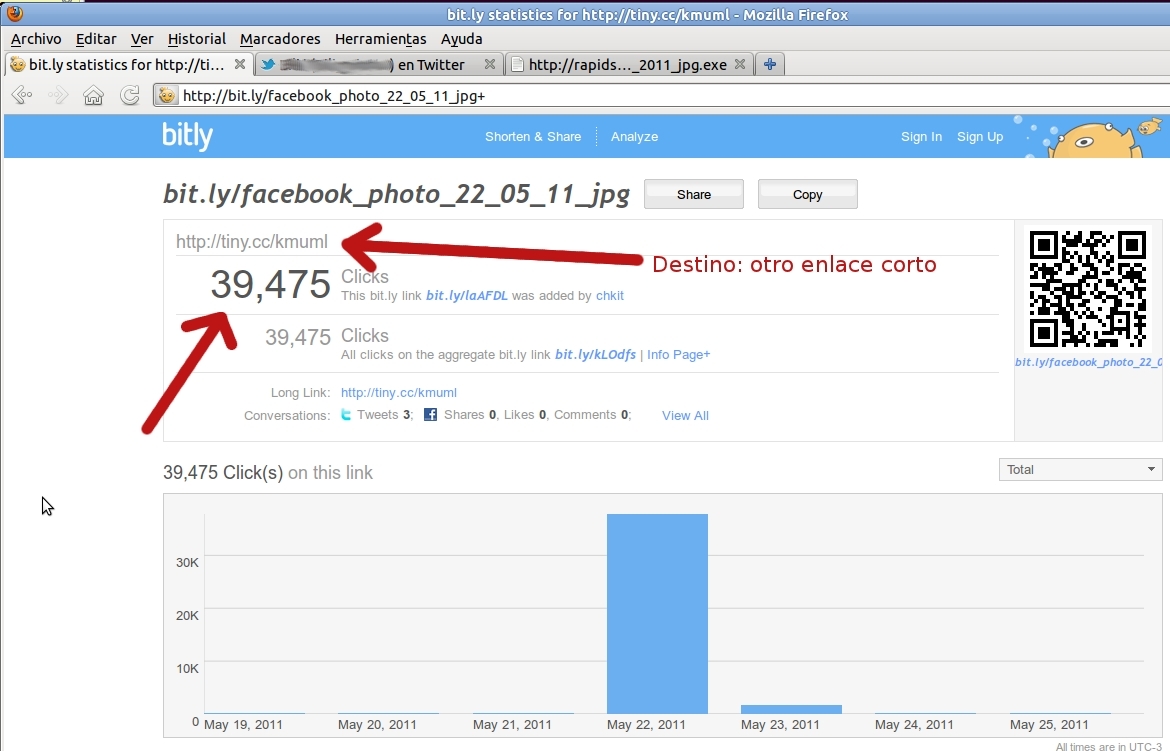Open the Historial menu

point(196,39)
